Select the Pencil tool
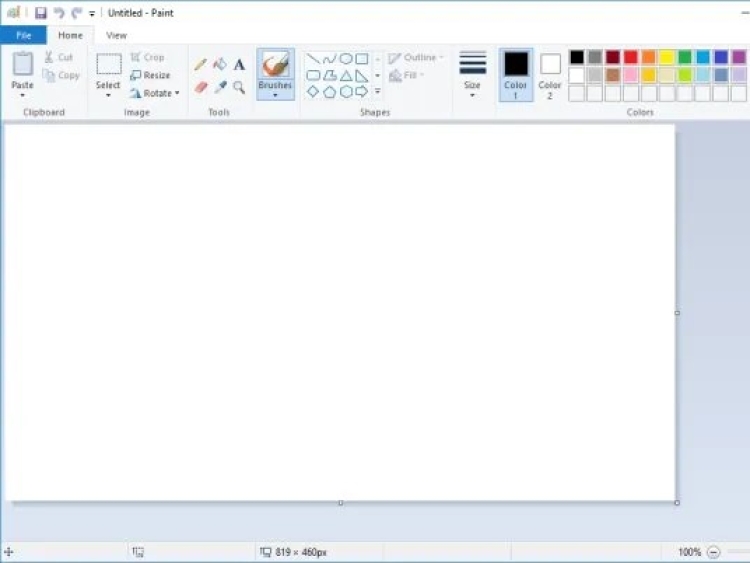 [x=200, y=64]
